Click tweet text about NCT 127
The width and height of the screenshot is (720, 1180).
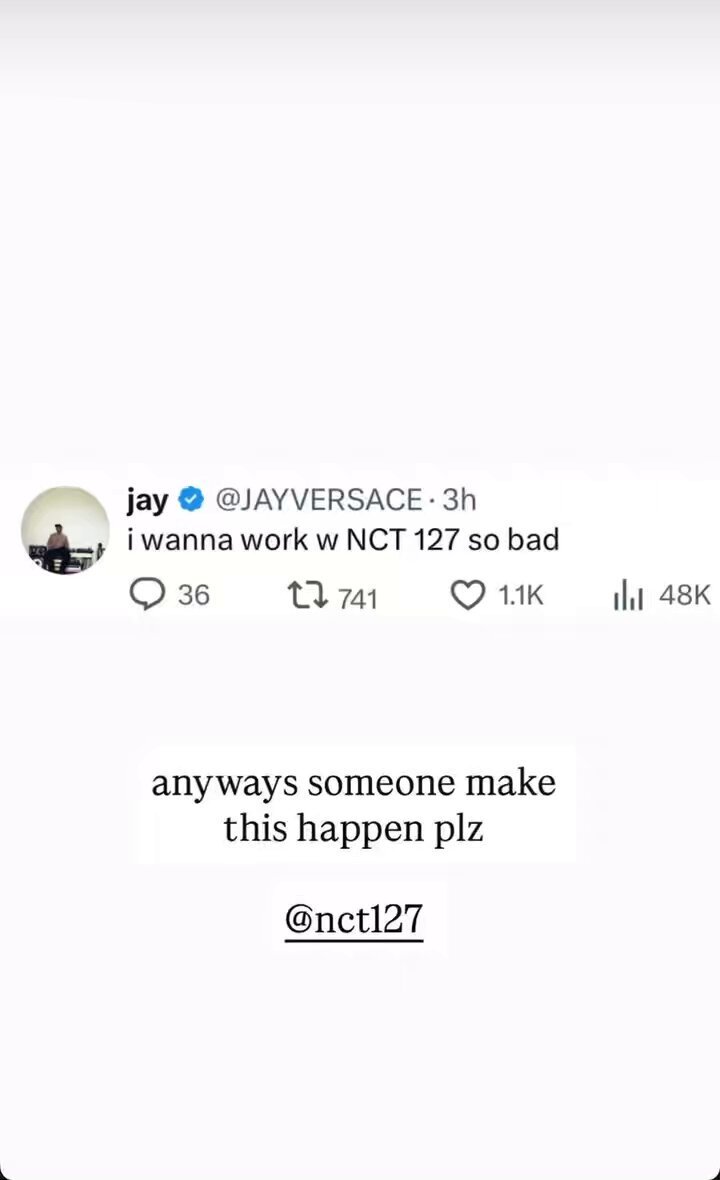point(343,540)
